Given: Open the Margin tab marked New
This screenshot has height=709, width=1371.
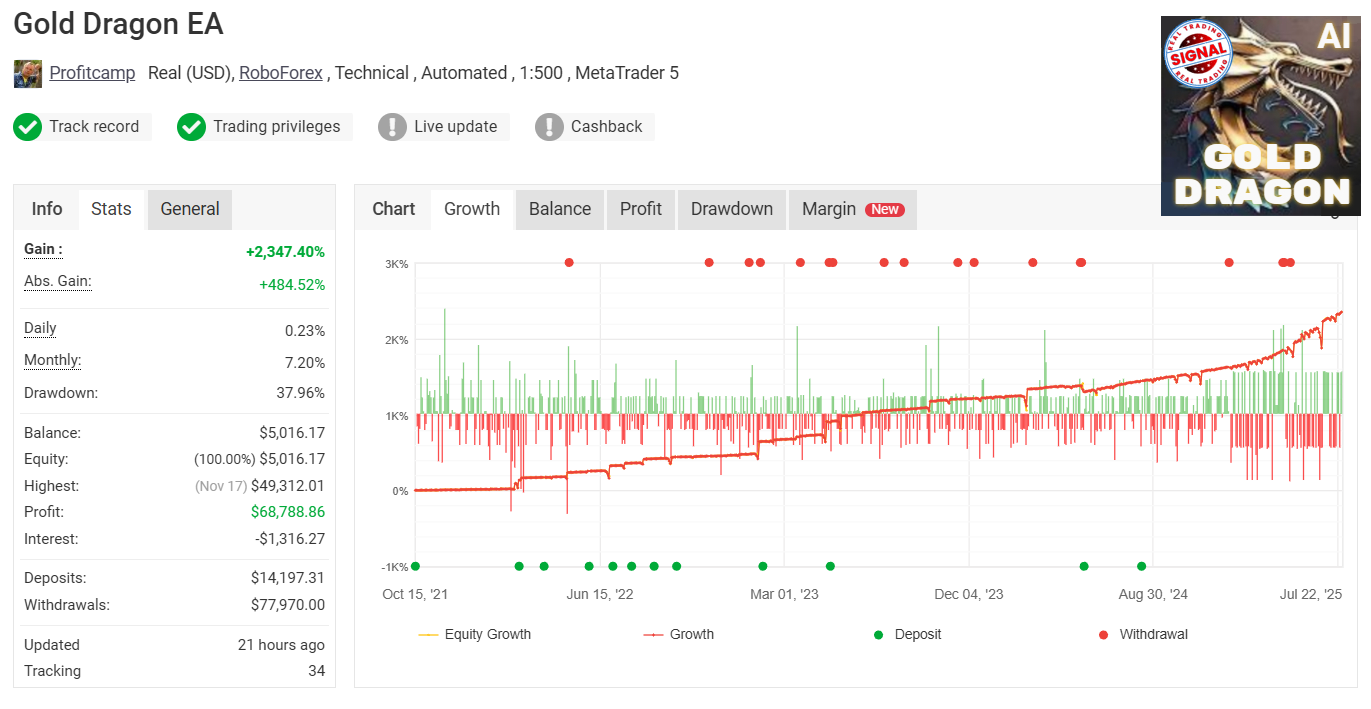Looking at the screenshot, I should [852, 209].
